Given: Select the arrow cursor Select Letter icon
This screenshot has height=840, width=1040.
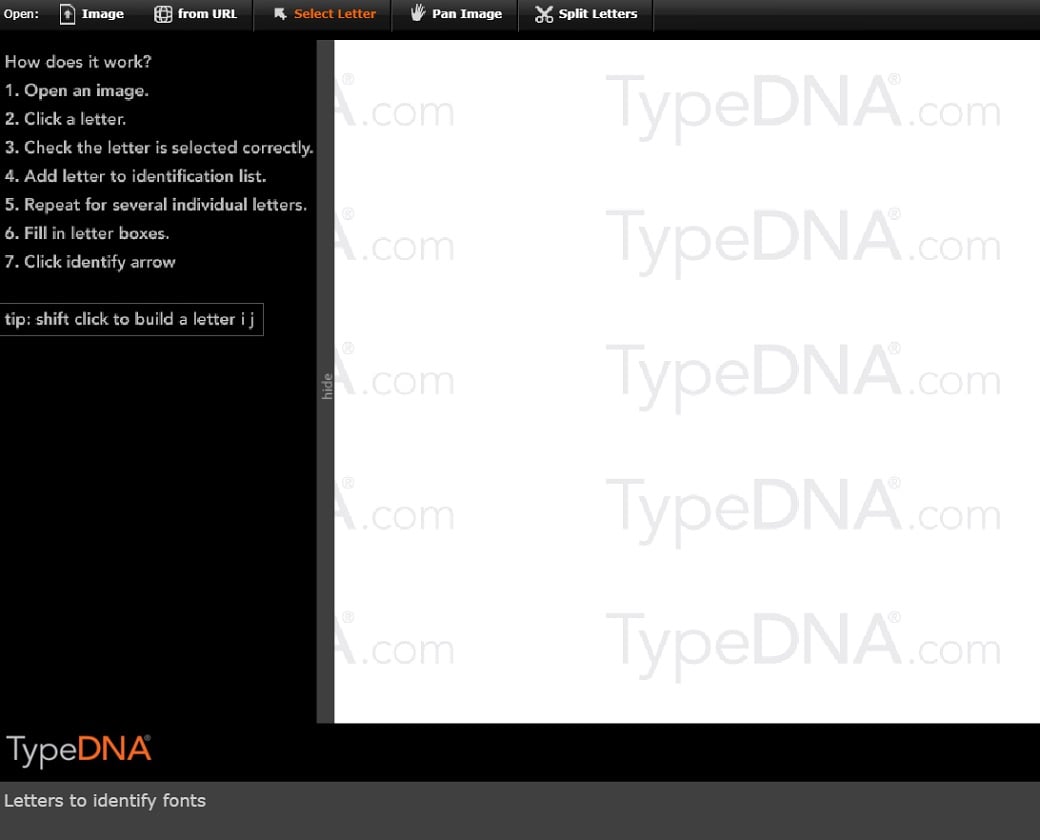Looking at the screenshot, I should pyautogui.click(x=280, y=14).
